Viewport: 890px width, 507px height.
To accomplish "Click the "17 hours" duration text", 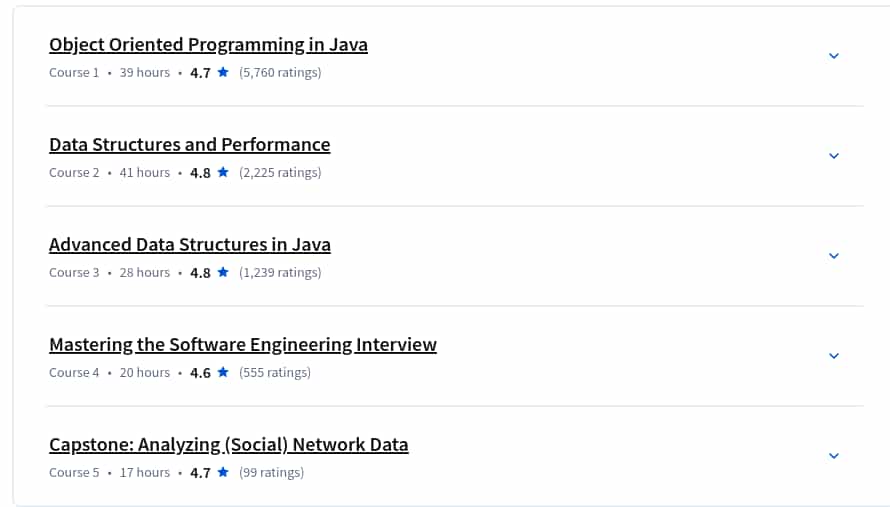I will 145,472.
